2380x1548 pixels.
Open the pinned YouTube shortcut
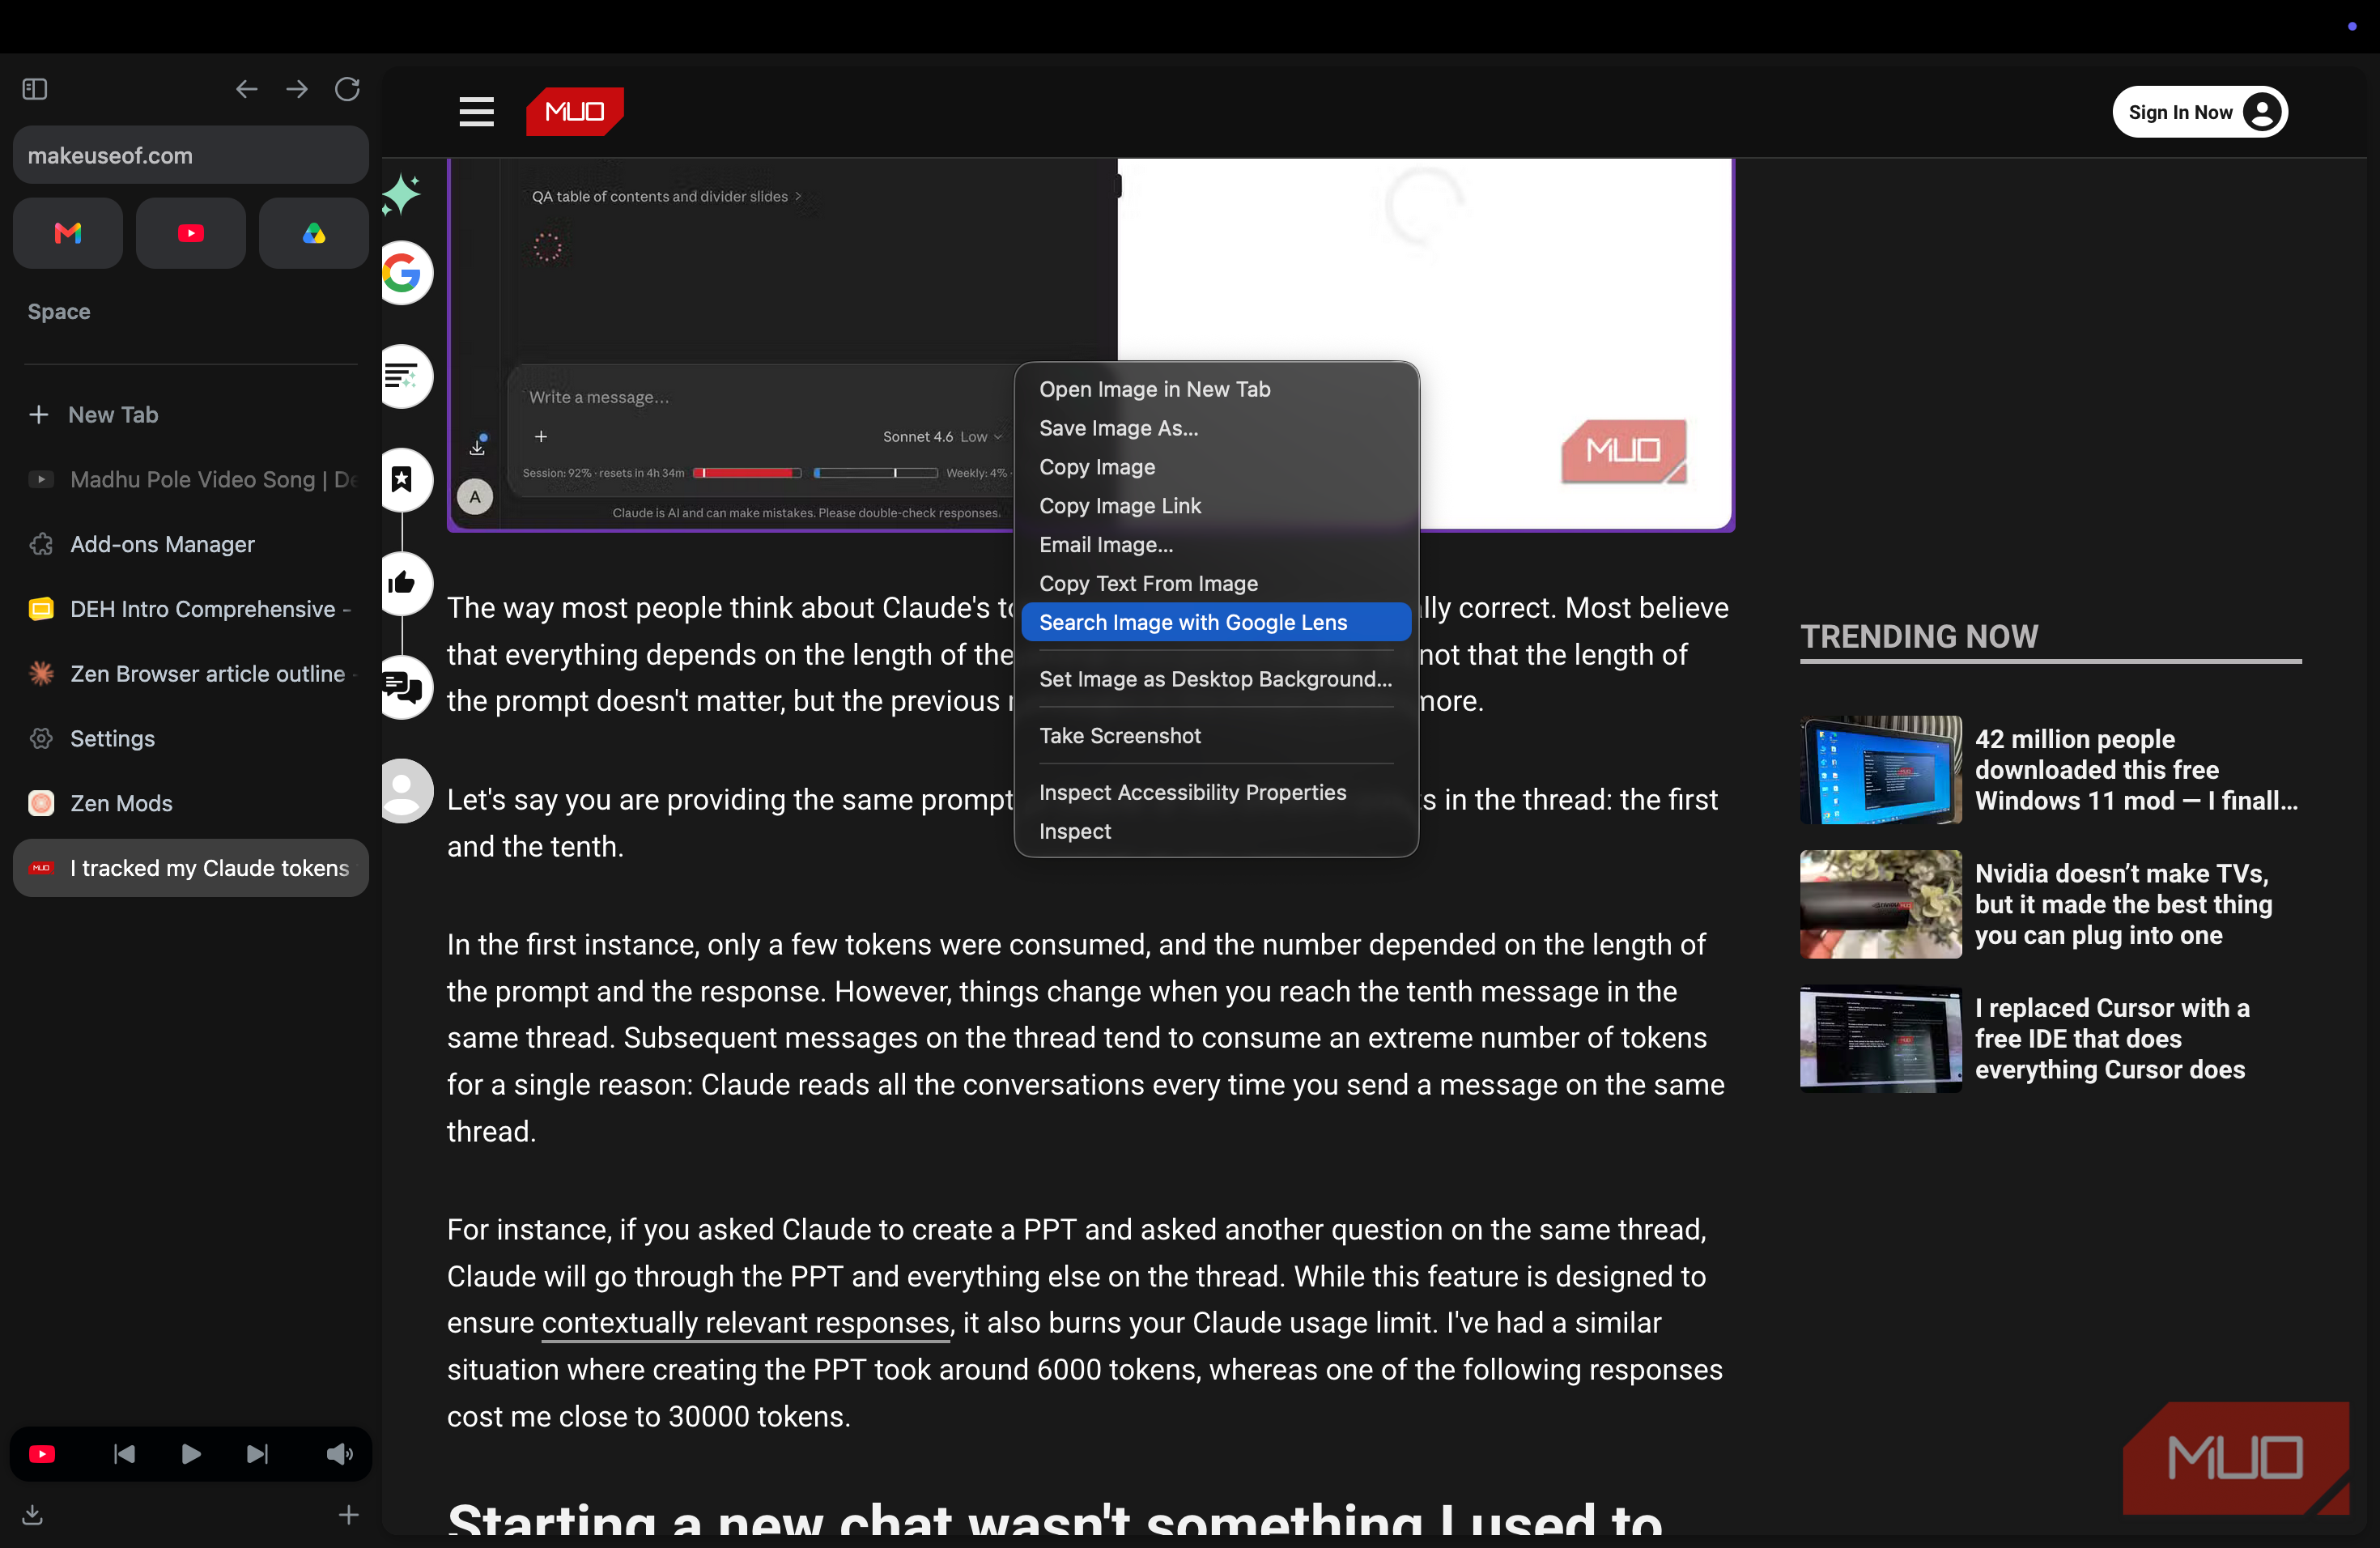click(191, 233)
